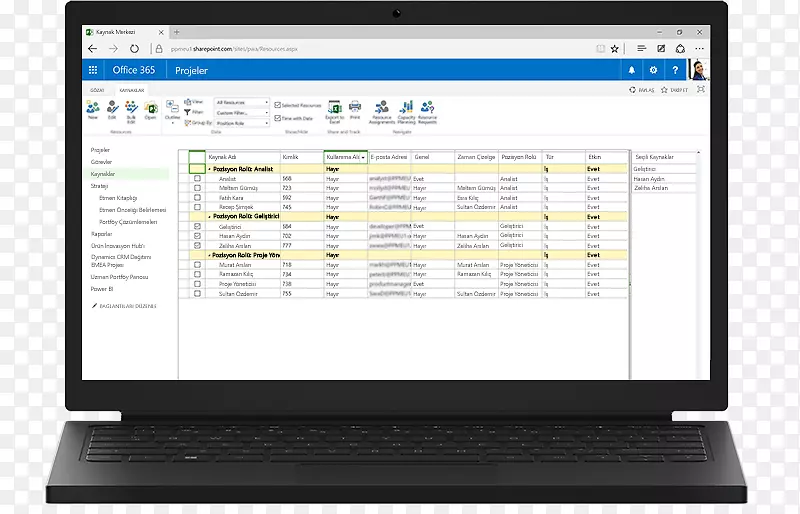This screenshot has height=514, width=800.
Task: Click the Projeler header title
Action: [x=191, y=70]
